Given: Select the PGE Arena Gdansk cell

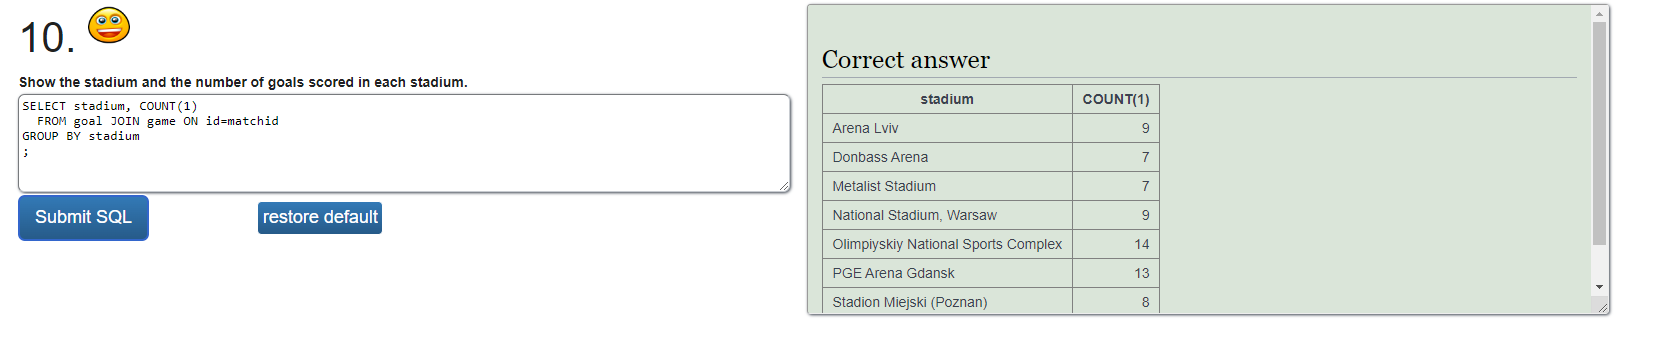Looking at the screenshot, I should 947,273.
